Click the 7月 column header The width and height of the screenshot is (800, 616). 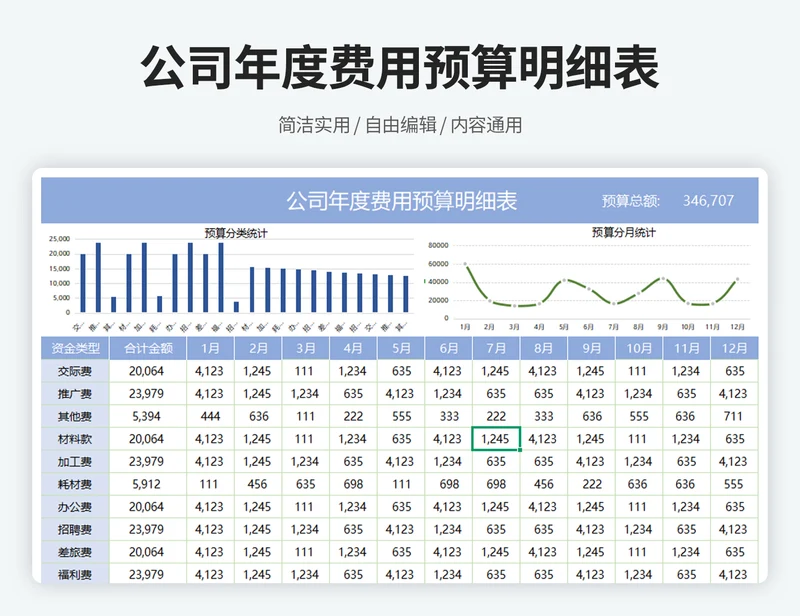tap(496, 349)
